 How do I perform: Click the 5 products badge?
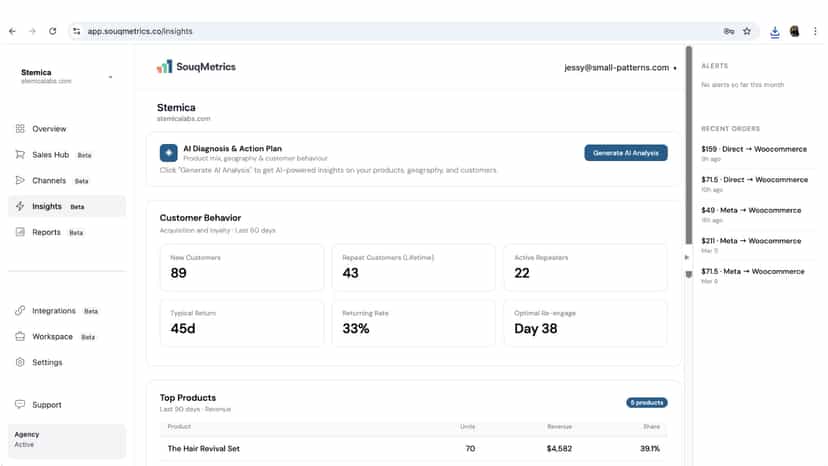[x=647, y=403]
